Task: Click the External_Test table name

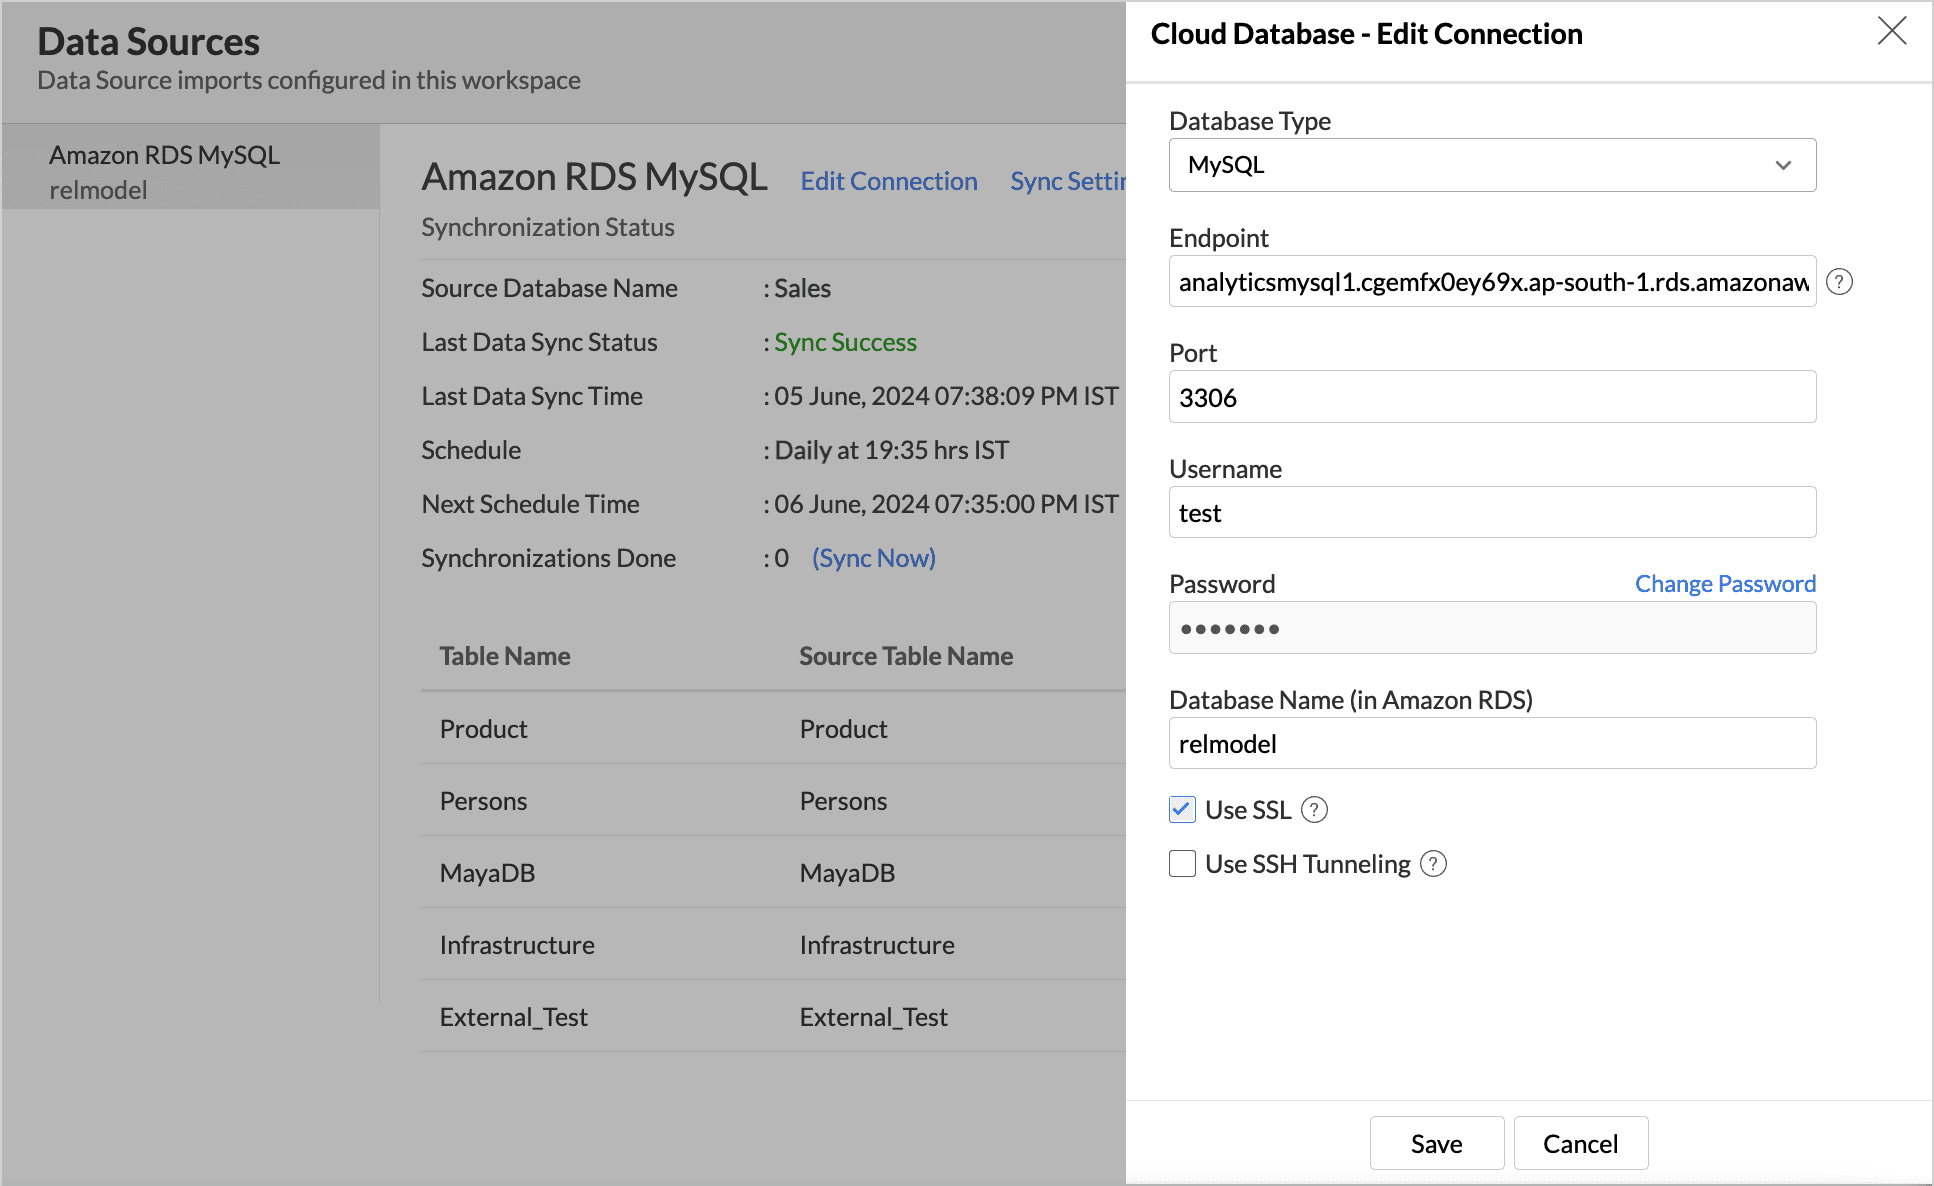Action: click(513, 1017)
